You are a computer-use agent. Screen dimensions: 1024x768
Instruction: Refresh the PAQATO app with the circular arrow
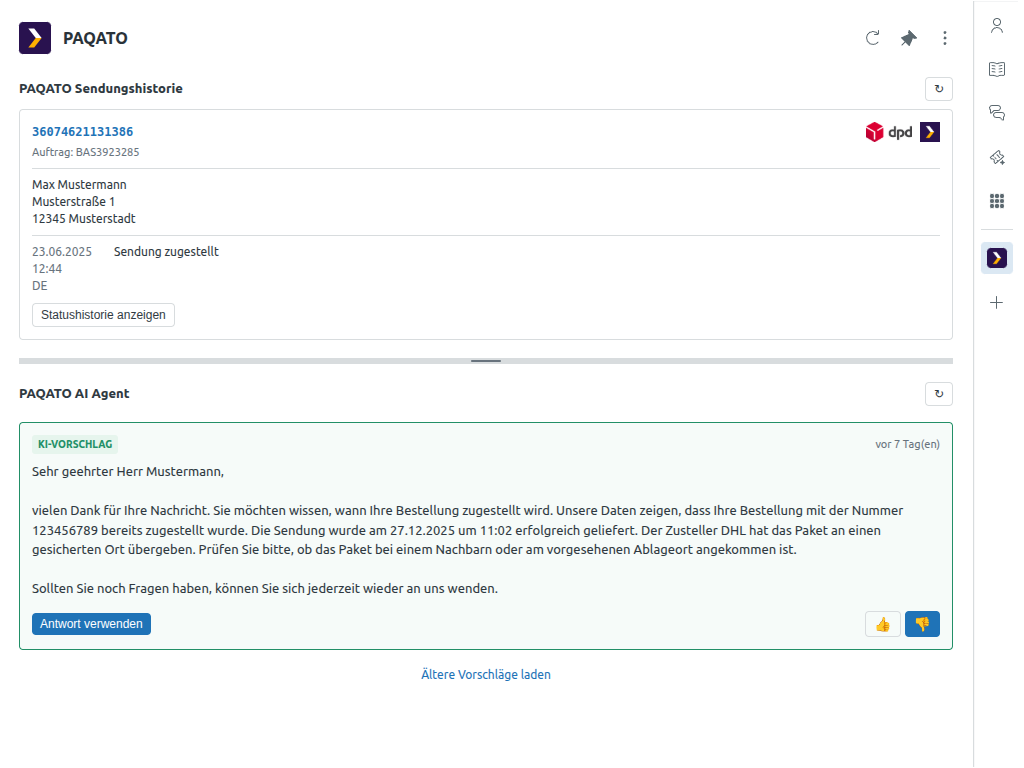coord(872,37)
